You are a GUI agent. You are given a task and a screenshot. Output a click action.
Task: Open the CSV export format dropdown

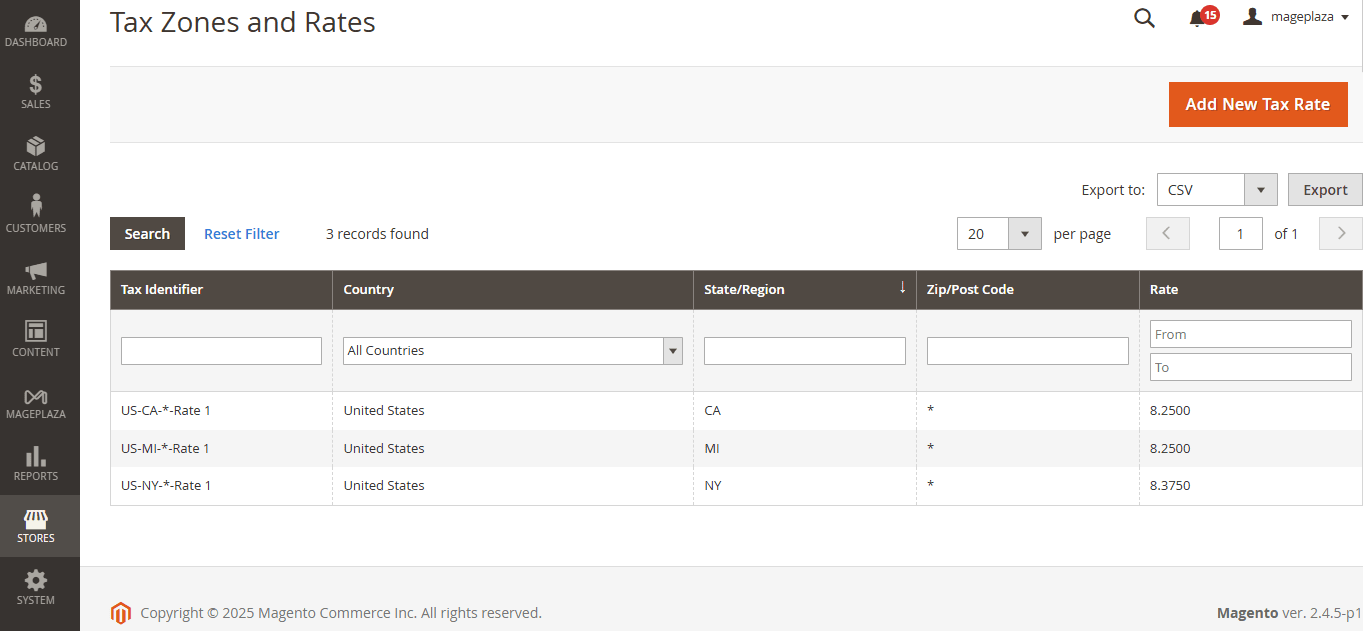(1259, 189)
